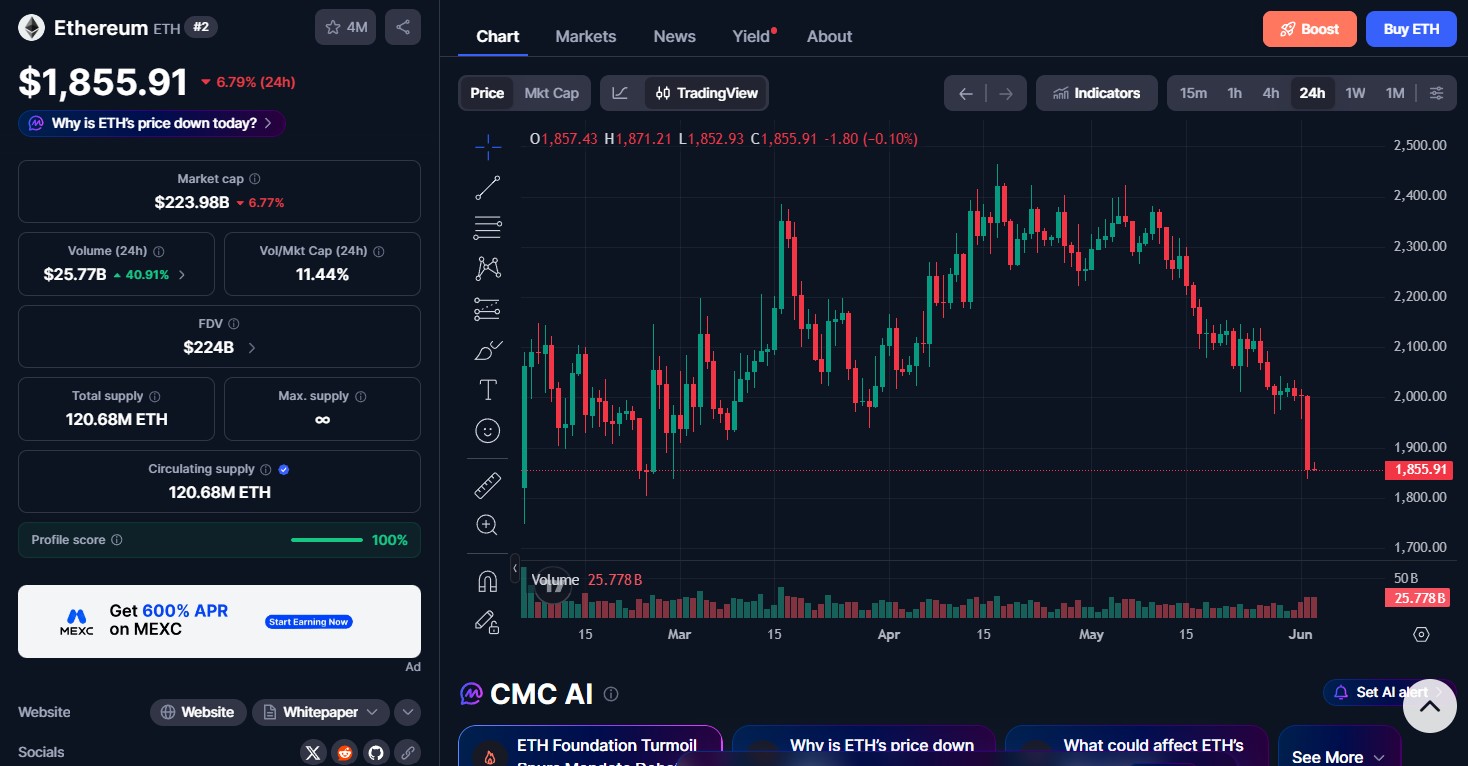Select the crosshair cursor tool
Viewport: 1468px width, 766px height.
[x=488, y=147]
